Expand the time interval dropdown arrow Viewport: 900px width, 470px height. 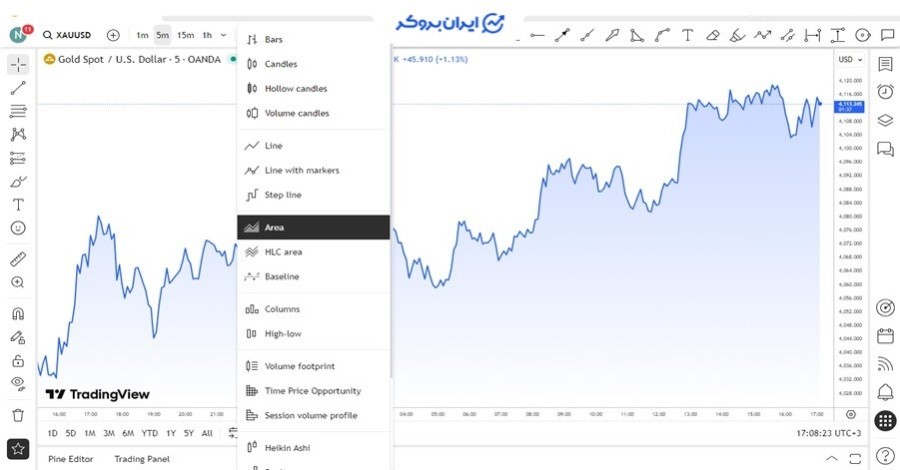coord(223,35)
